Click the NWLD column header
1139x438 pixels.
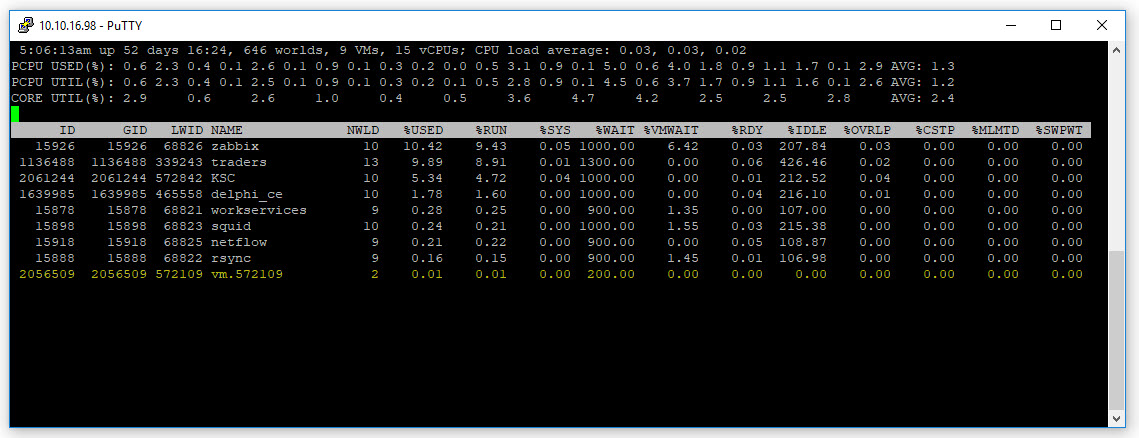[362, 130]
